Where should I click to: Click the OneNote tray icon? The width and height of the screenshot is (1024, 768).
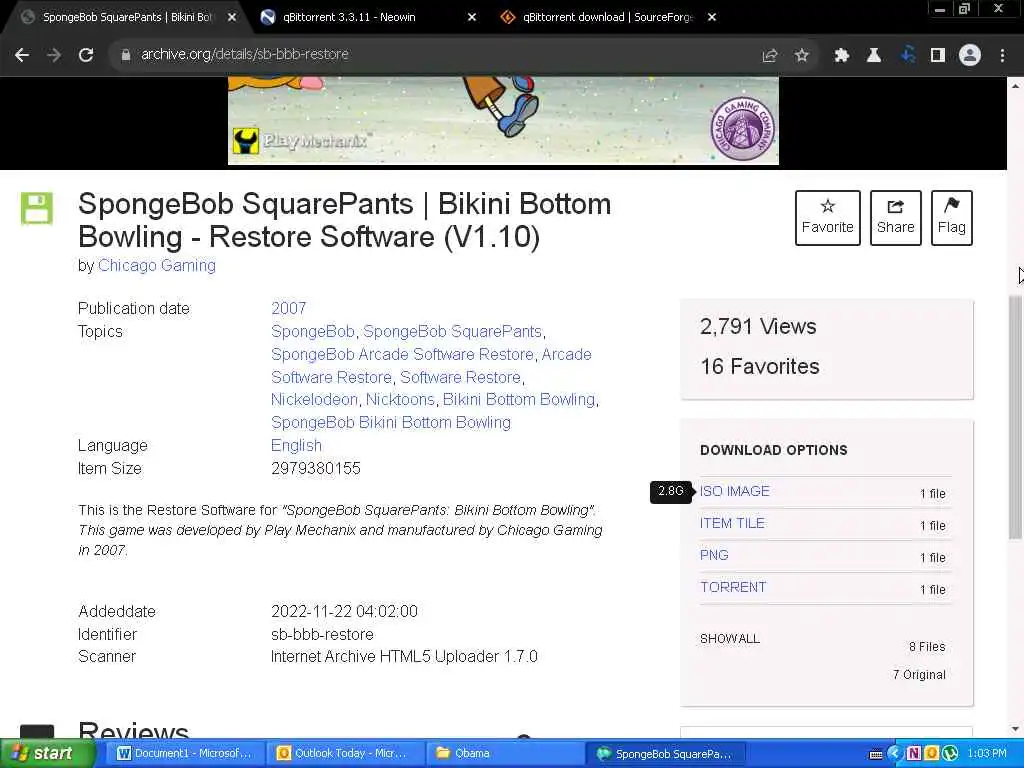pyautogui.click(x=914, y=754)
